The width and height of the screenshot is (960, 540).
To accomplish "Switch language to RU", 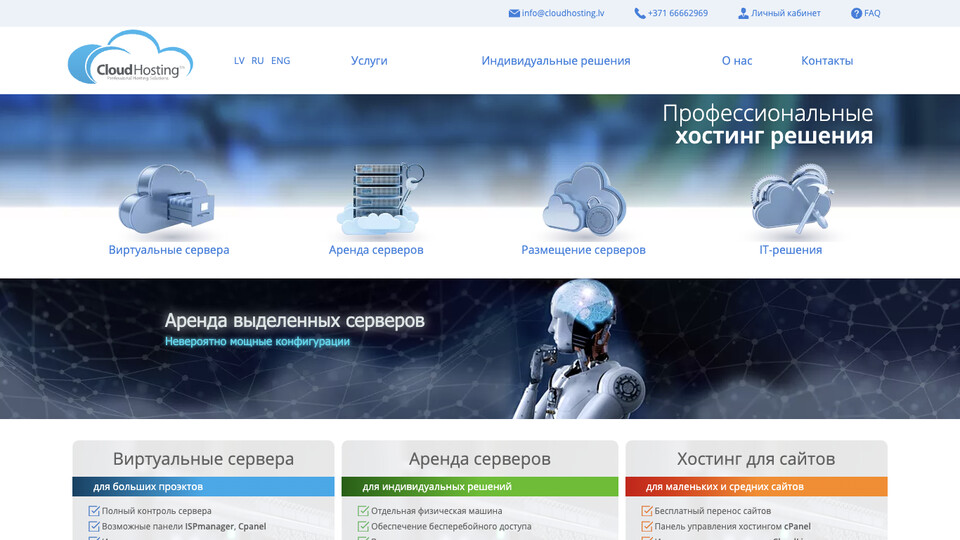I will (257, 61).
